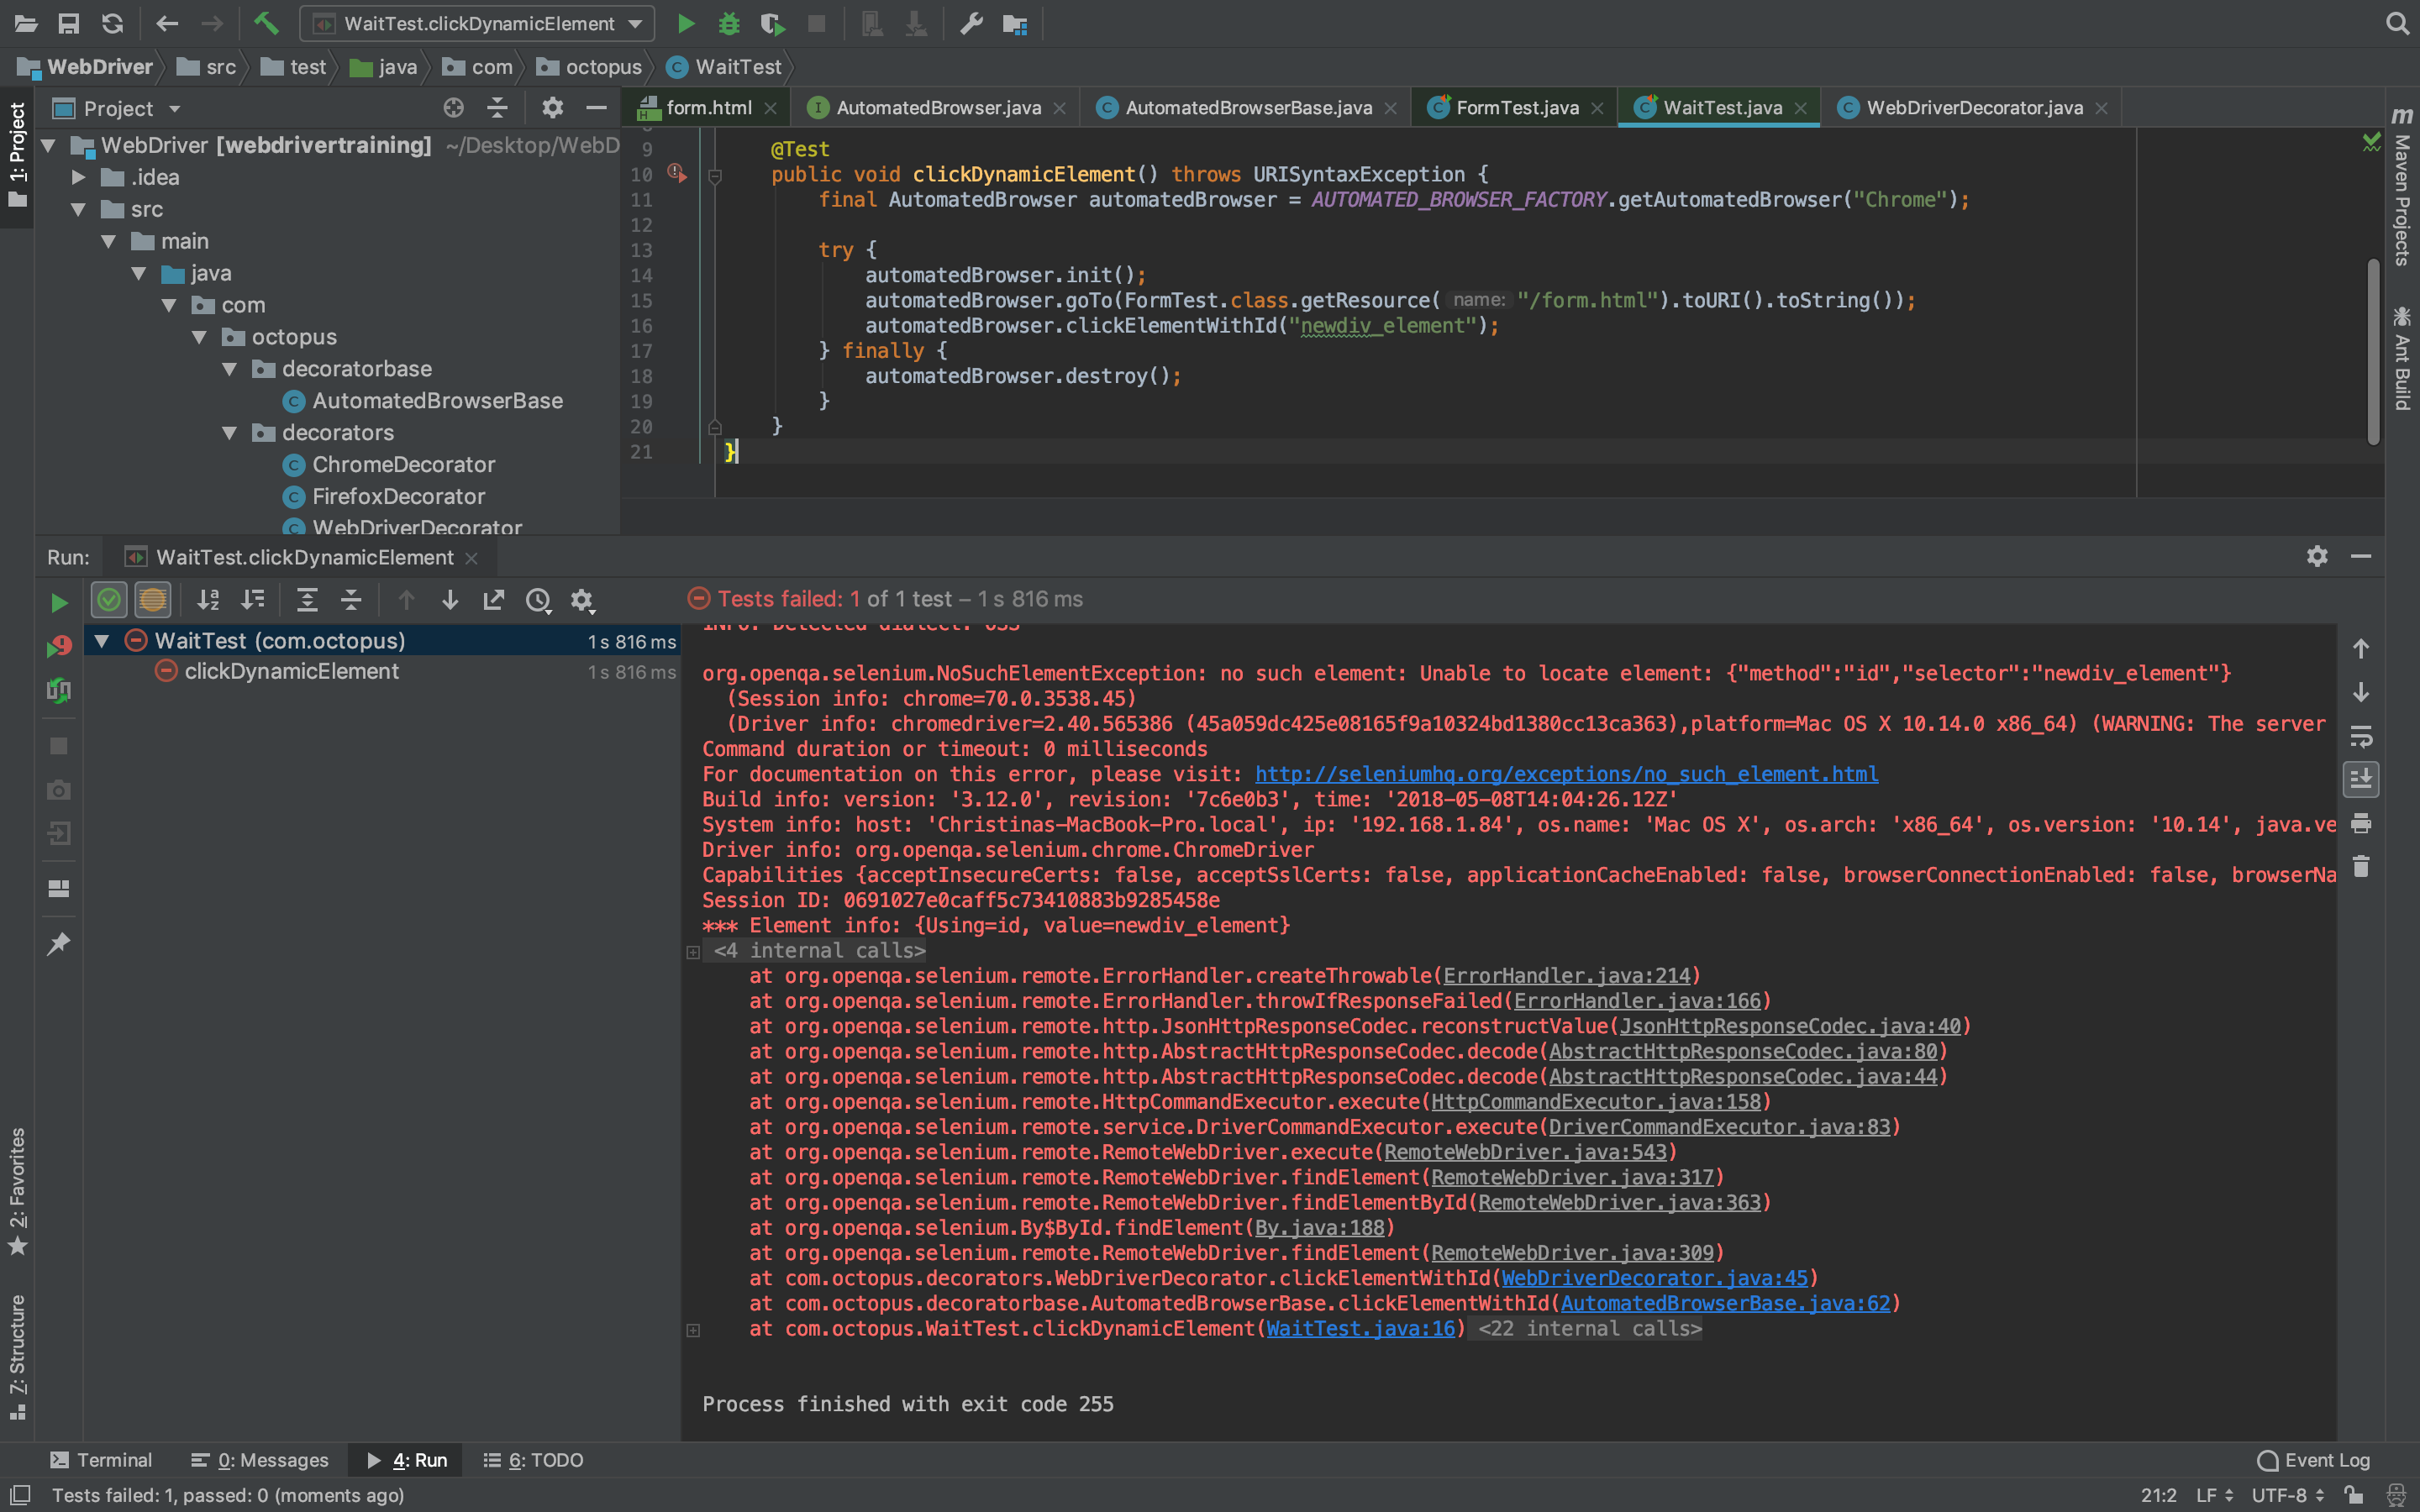2420x1512 pixels.
Task: Click Sort alphabetically icon in test toolbar
Action: pyautogui.click(x=208, y=600)
